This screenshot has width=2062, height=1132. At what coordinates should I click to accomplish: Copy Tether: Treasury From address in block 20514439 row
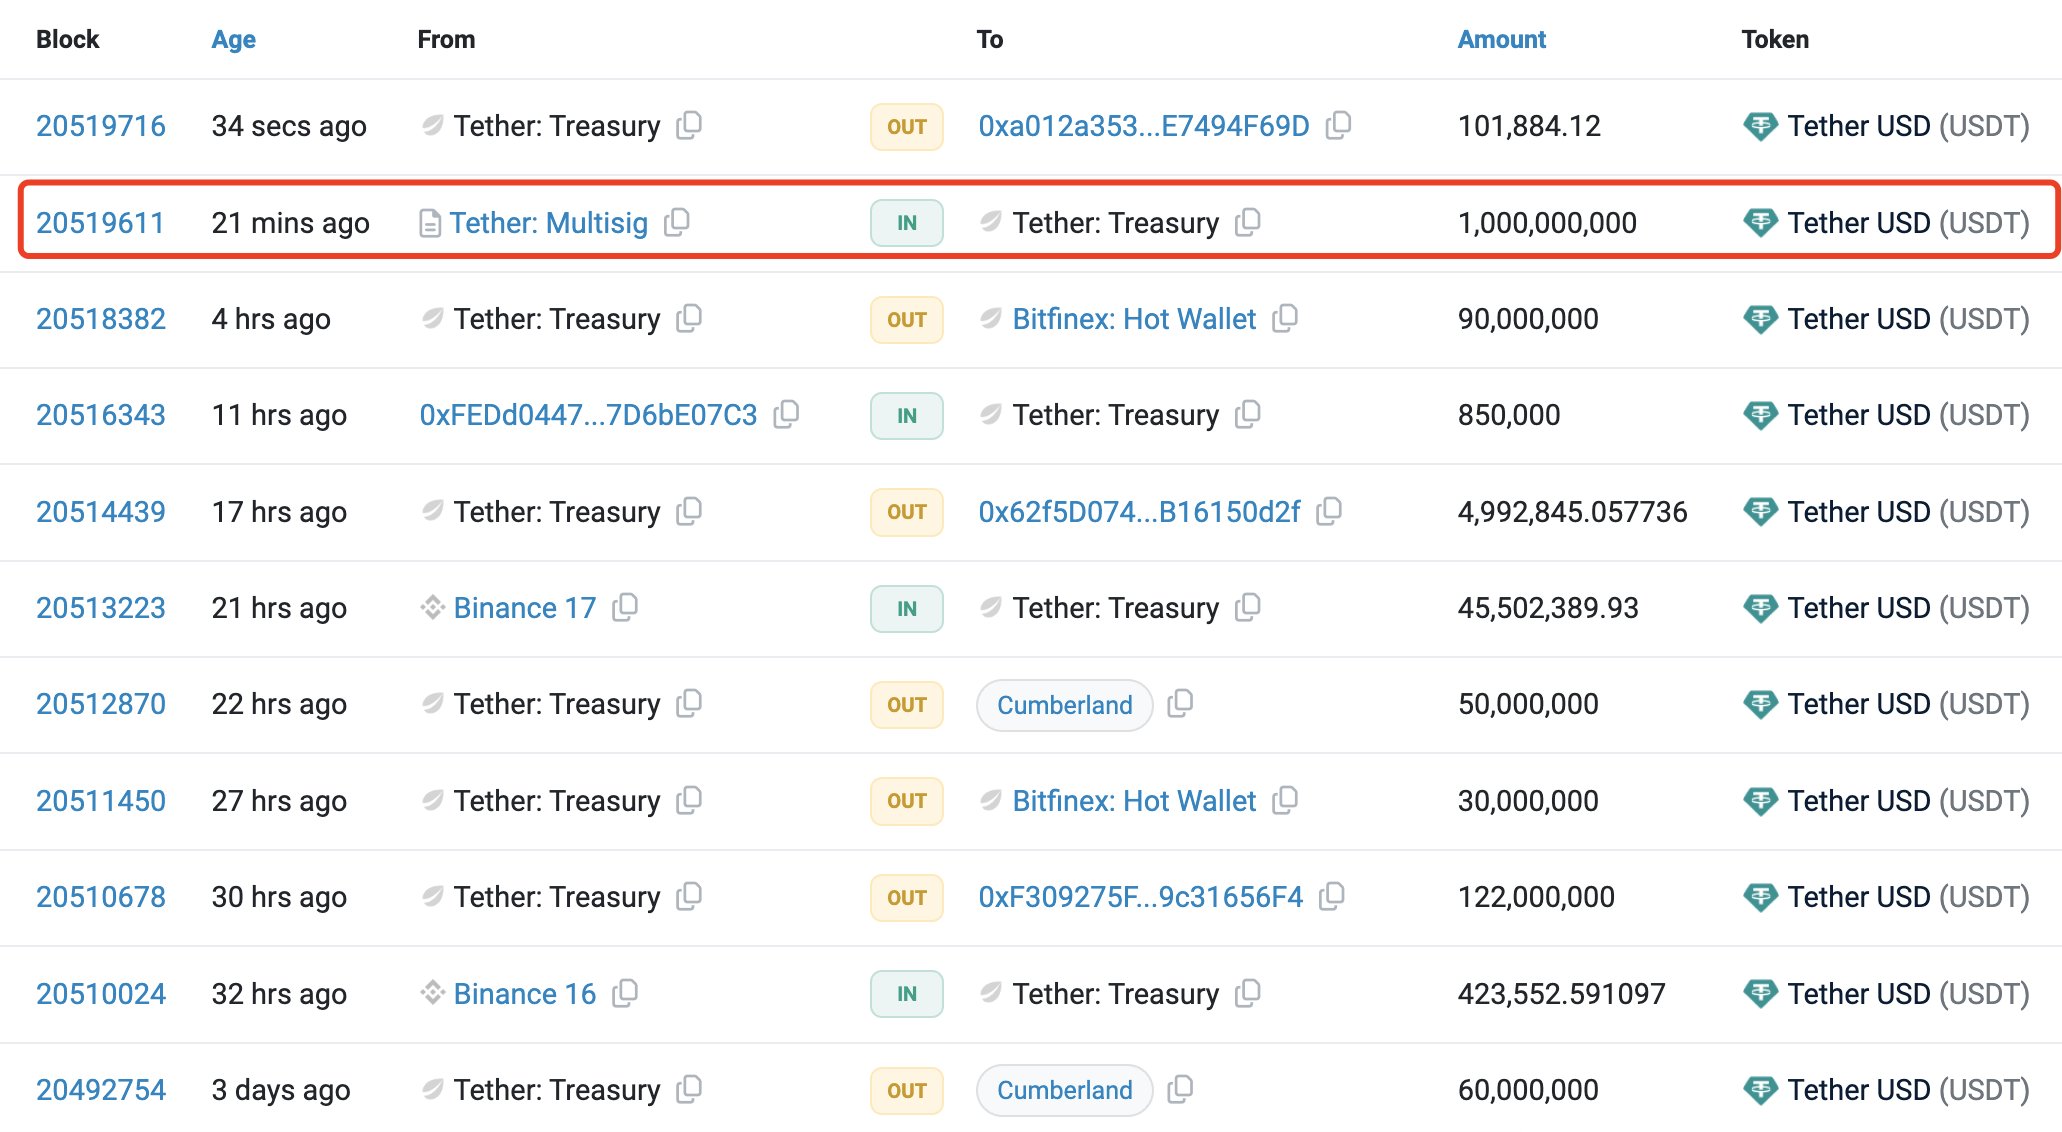click(689, 511)
